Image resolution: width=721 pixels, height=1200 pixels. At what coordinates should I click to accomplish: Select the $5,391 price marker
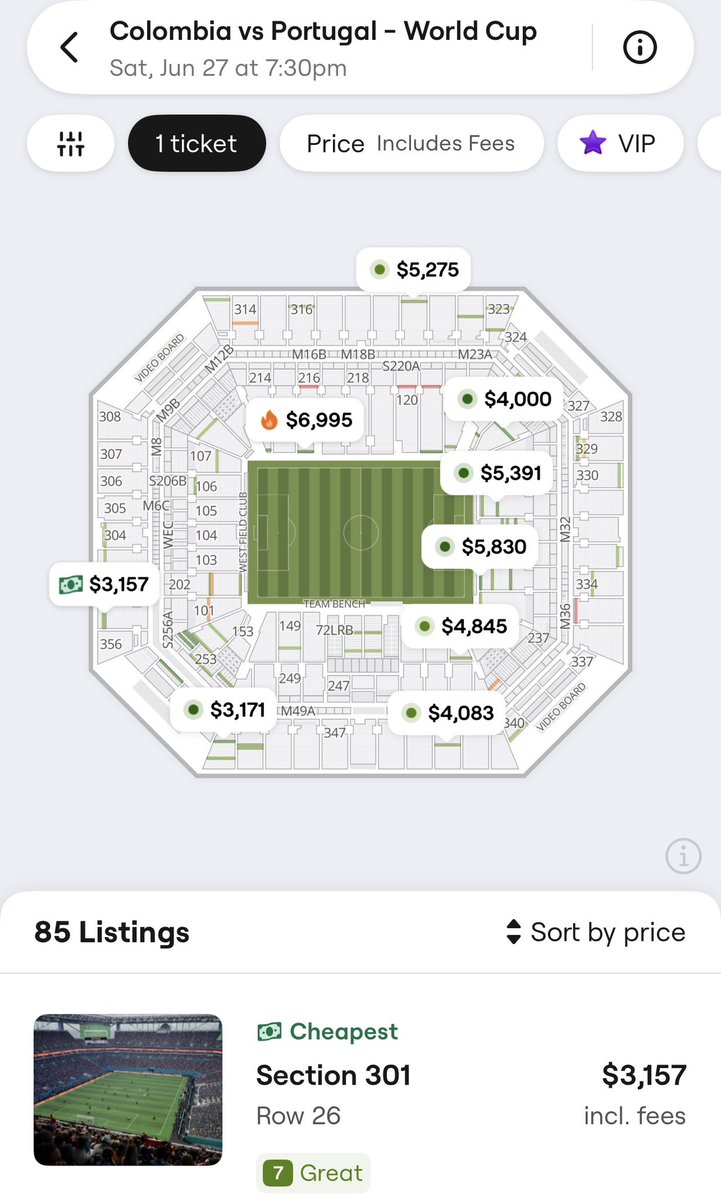[x=497, y=473]
